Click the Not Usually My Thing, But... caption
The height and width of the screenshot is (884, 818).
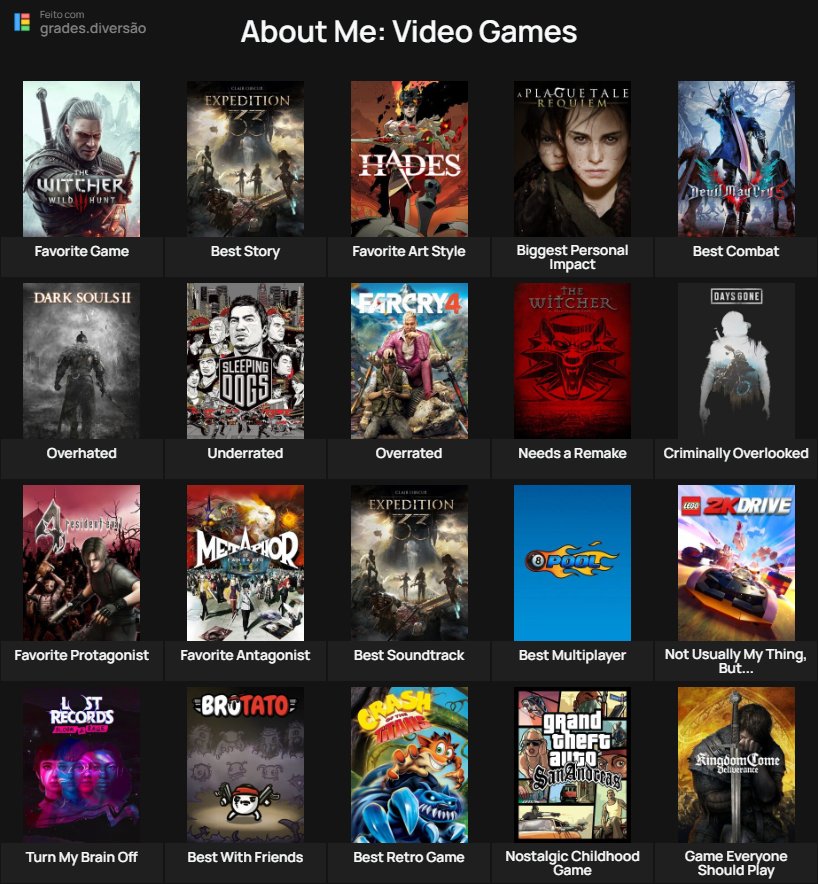[x=736, y=661]
